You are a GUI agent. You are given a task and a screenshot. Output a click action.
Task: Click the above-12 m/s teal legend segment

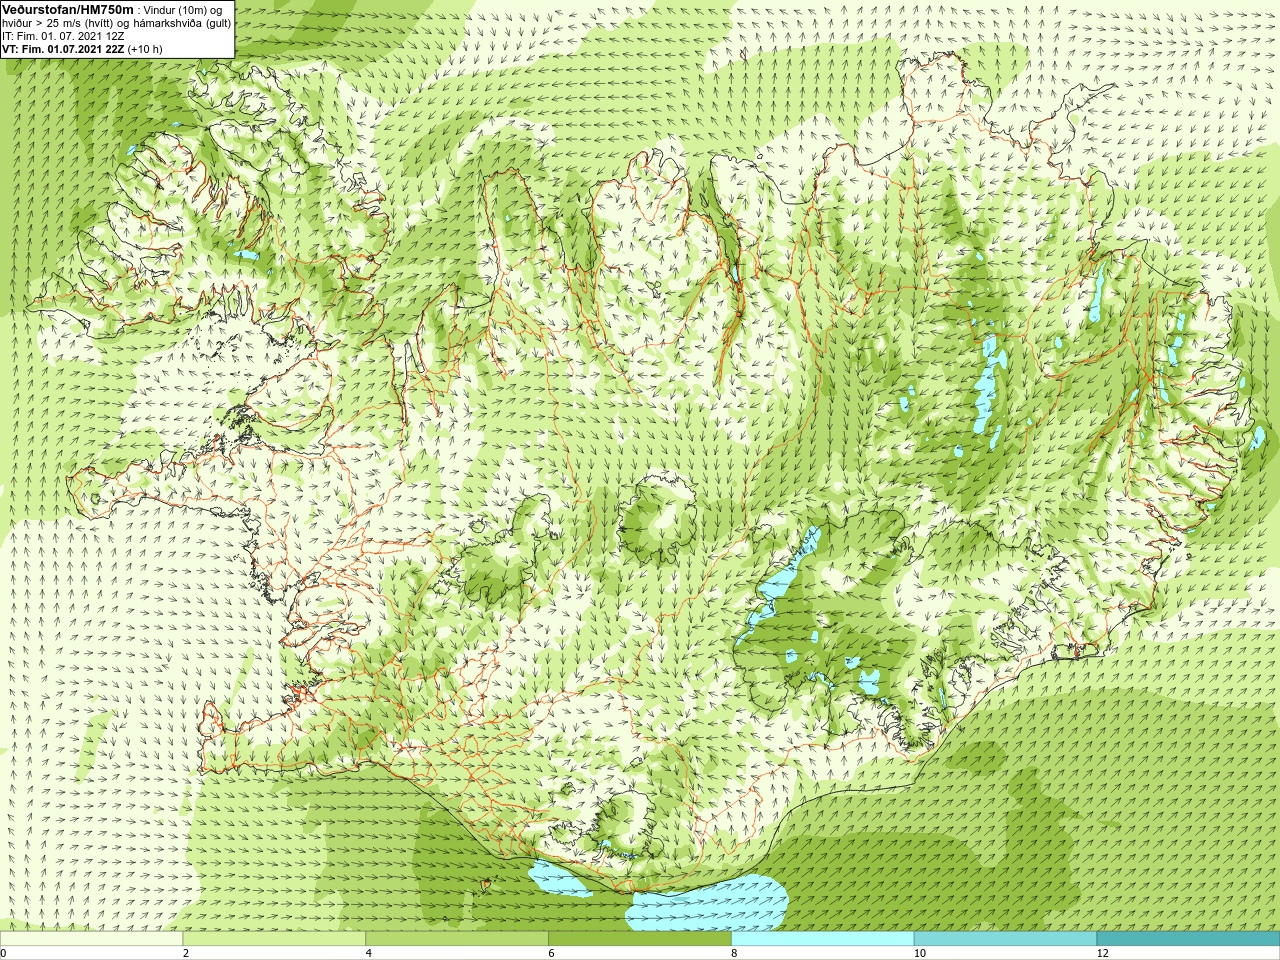tap(1188, 939)
